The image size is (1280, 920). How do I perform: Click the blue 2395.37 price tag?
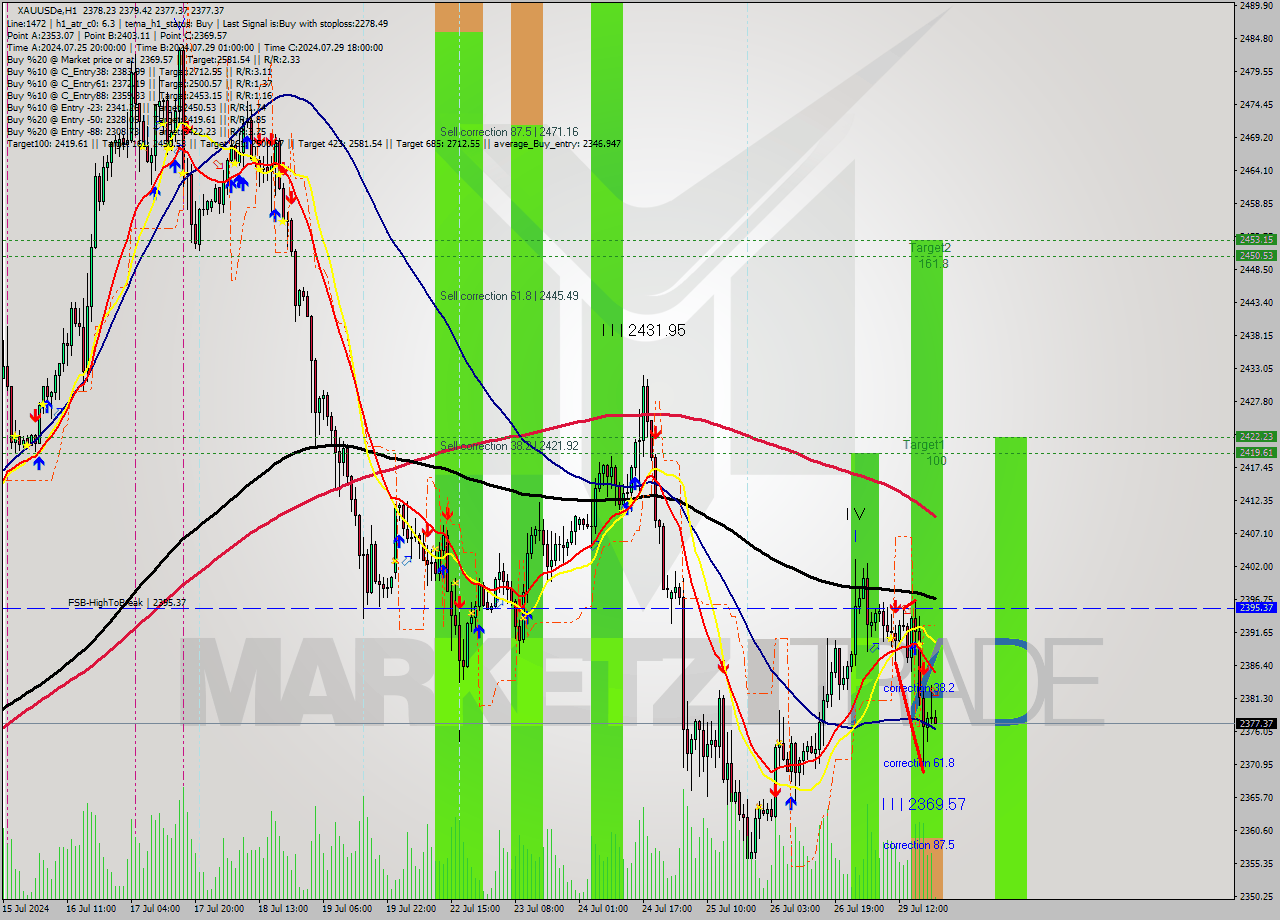(x=1256, y=607)
